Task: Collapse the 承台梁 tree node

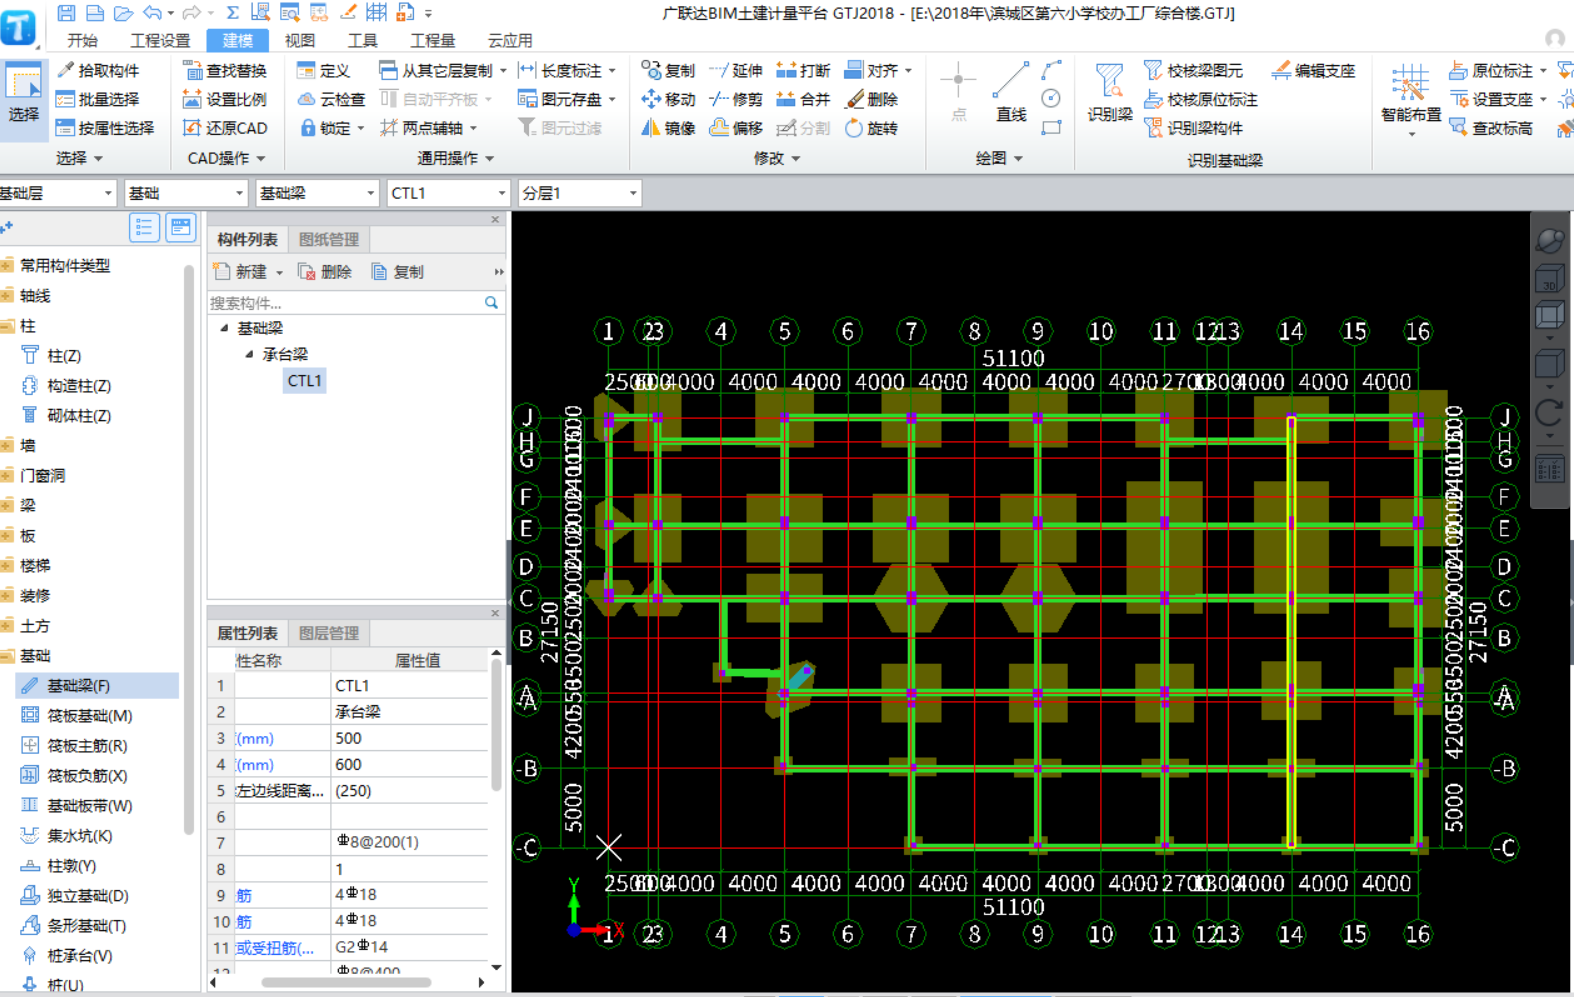Action: point(250,354)
